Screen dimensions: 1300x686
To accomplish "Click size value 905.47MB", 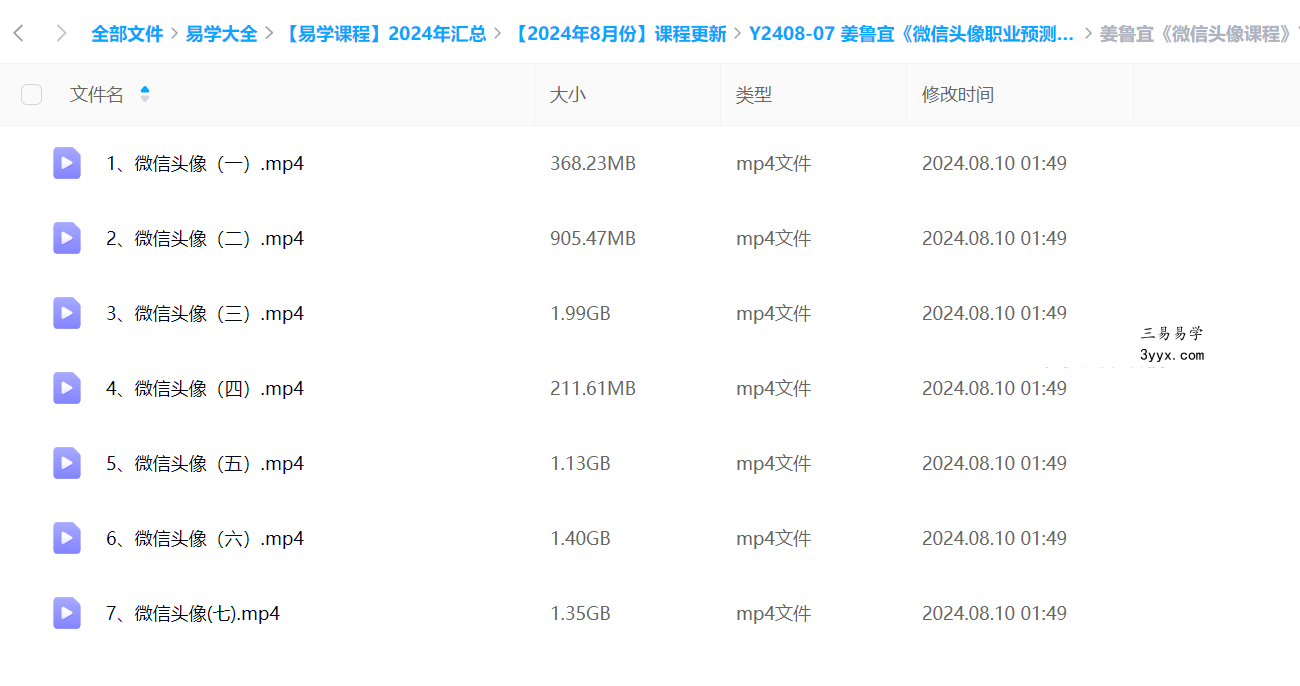I will [593, 238].
